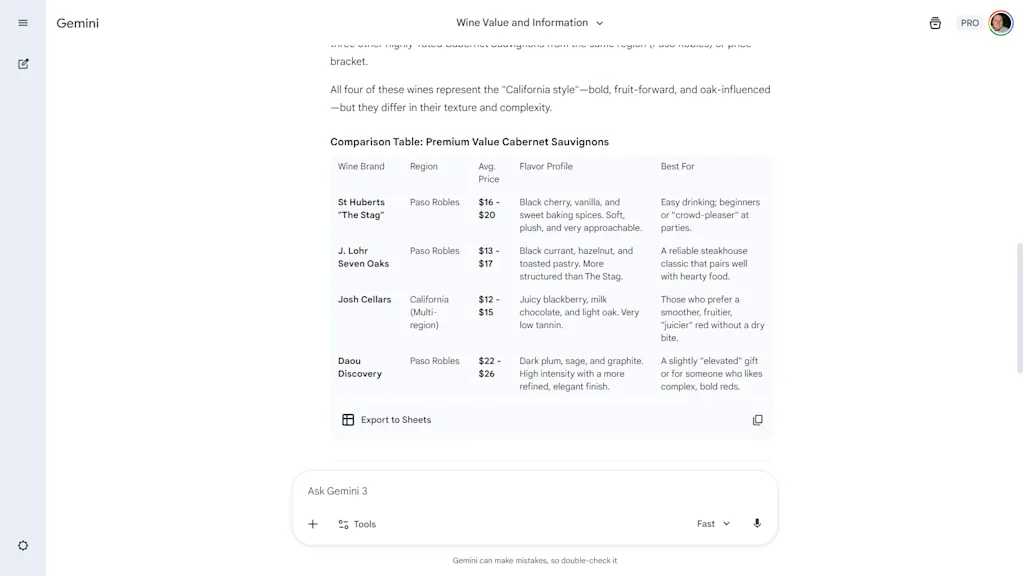This screenshot has height=576, width=1024.
Task: Click the Gemini app name
Action: [x=77, y=22]
